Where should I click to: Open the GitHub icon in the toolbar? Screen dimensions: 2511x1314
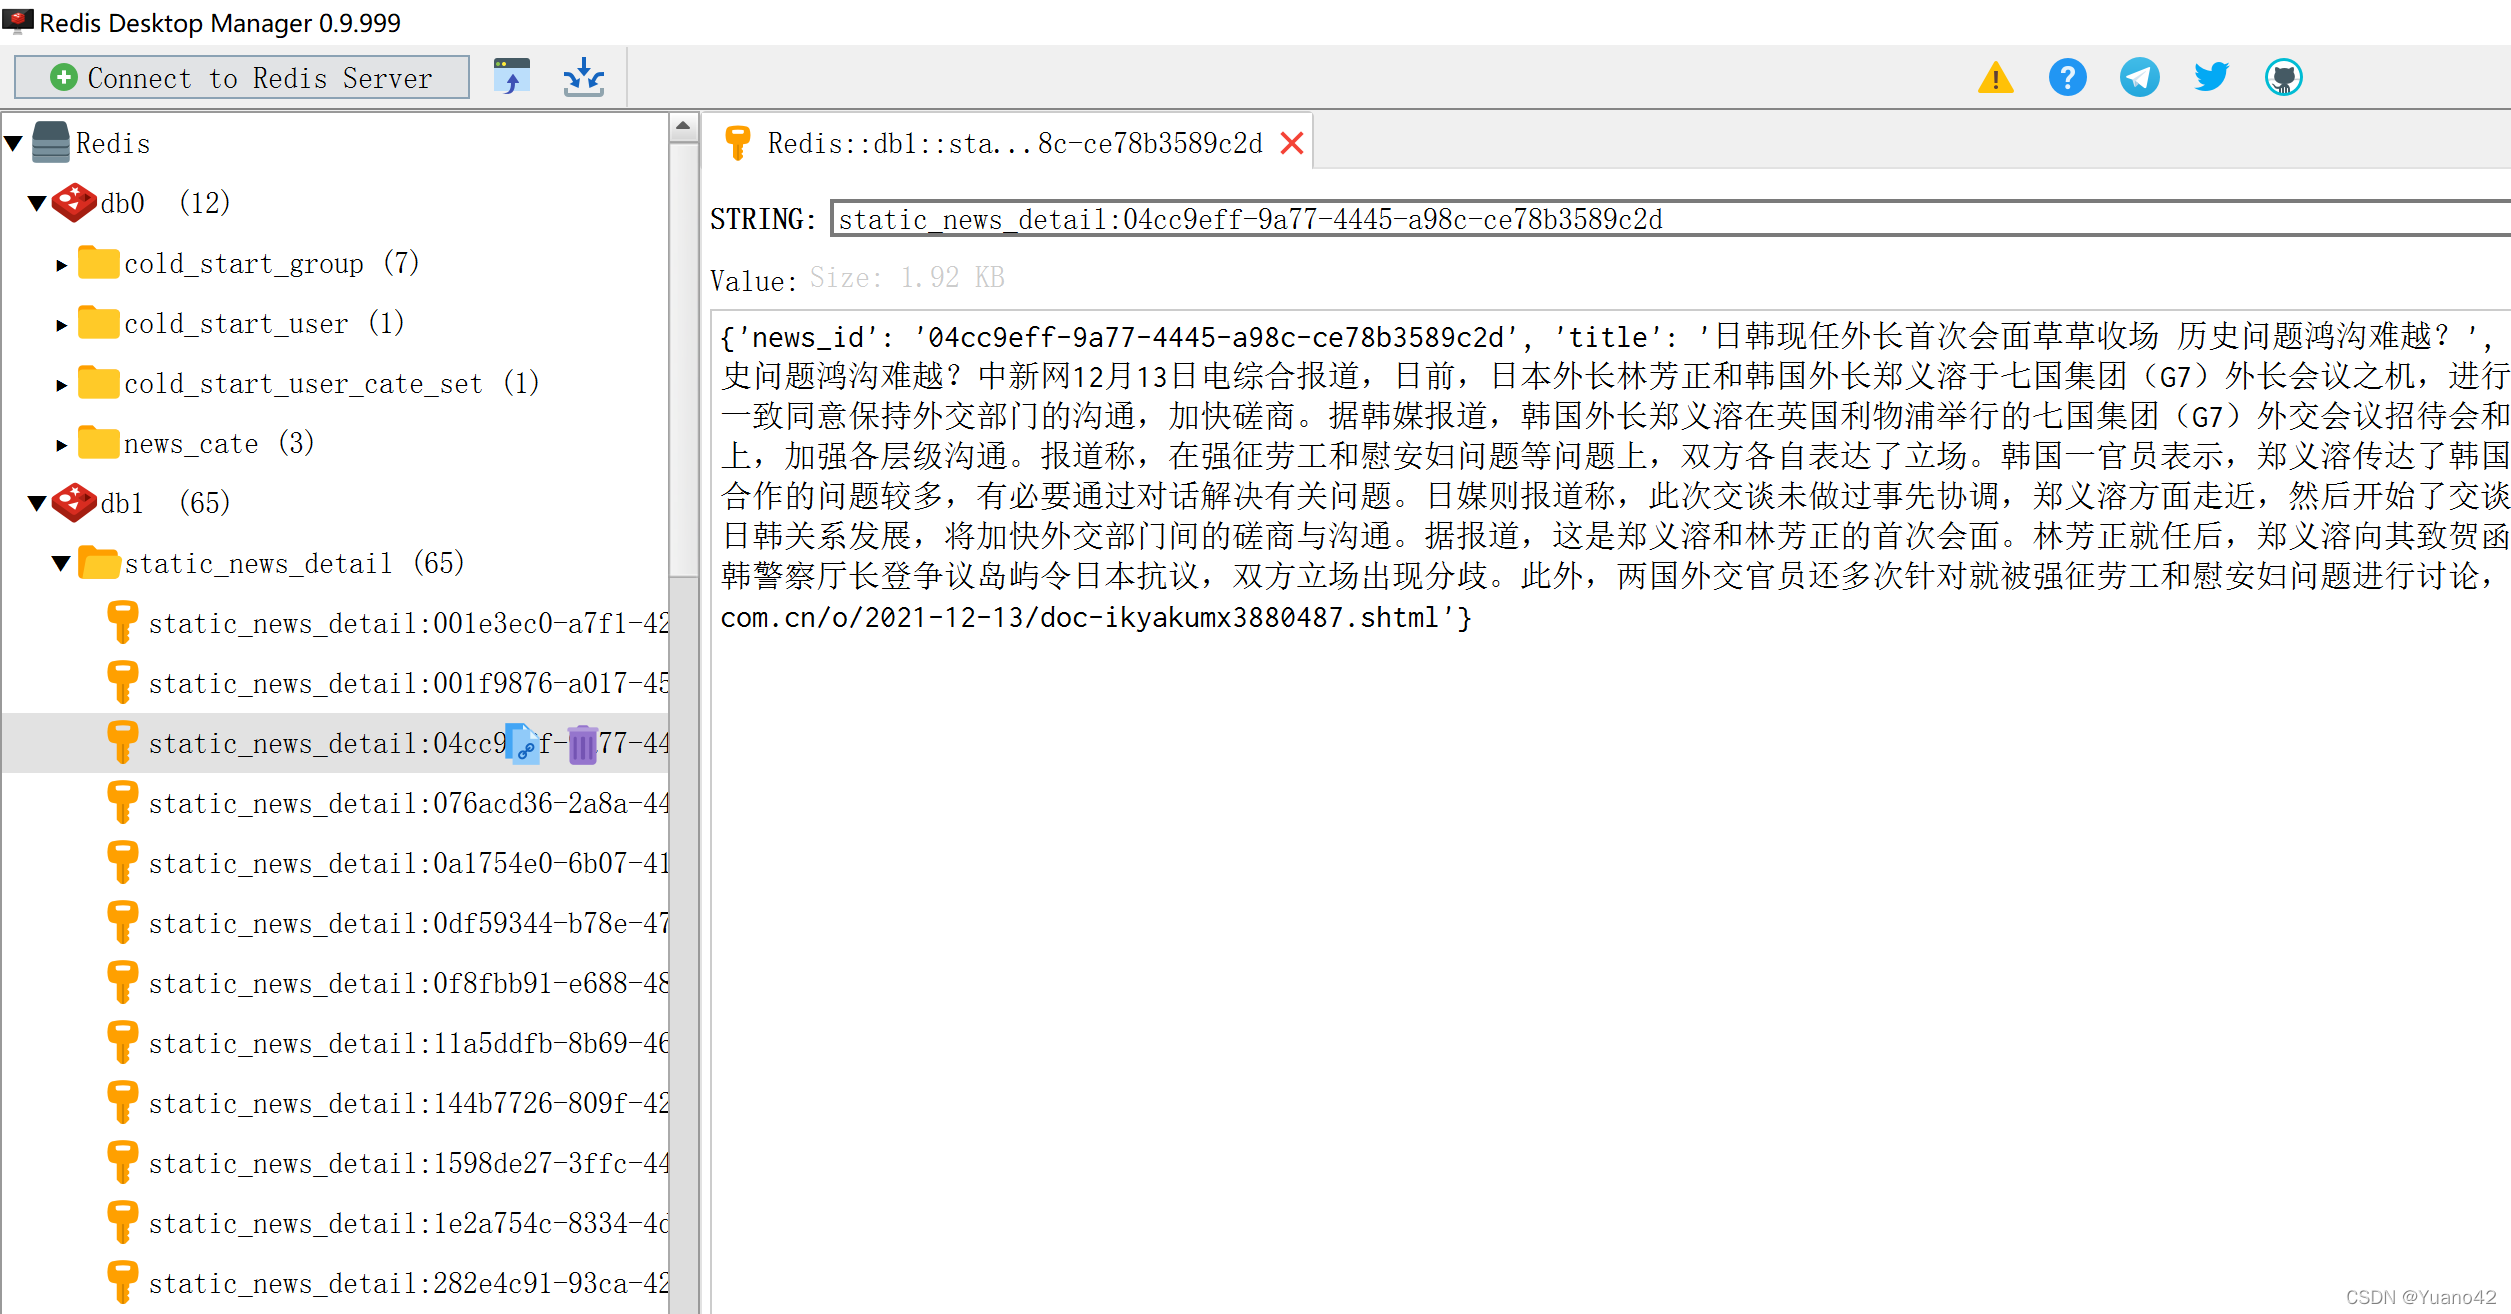click(2283, 77)
